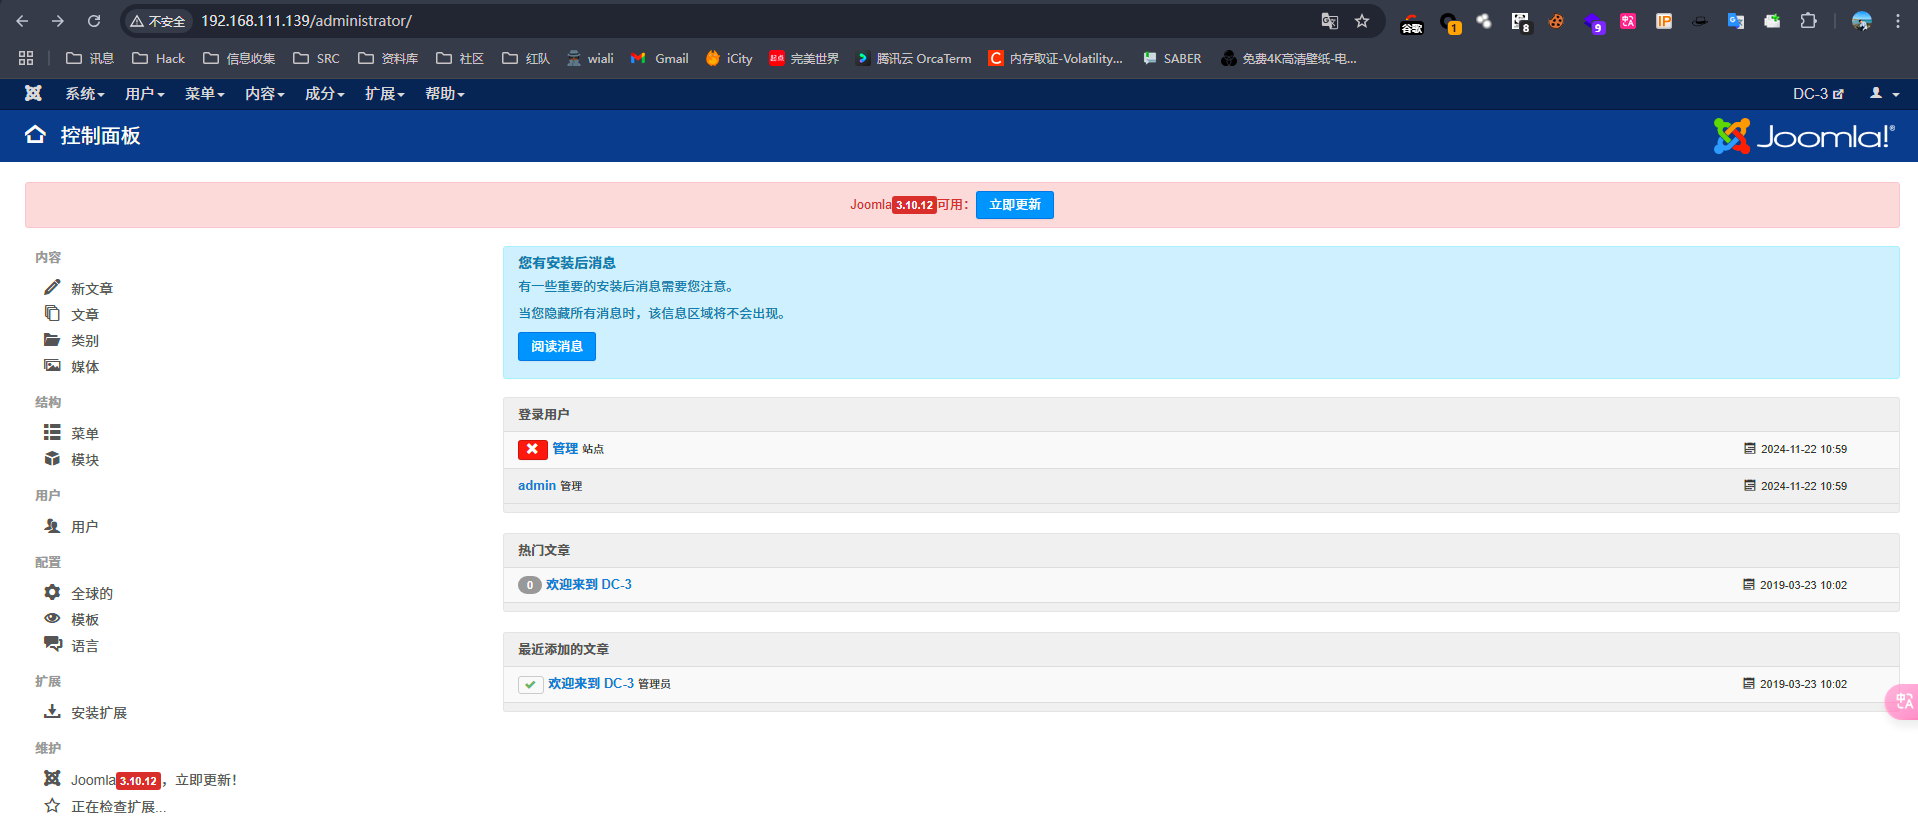The width and height of the screenshot is (1918, 827).
Task: Open the user account dropdown at top right
Action: 1884,94
